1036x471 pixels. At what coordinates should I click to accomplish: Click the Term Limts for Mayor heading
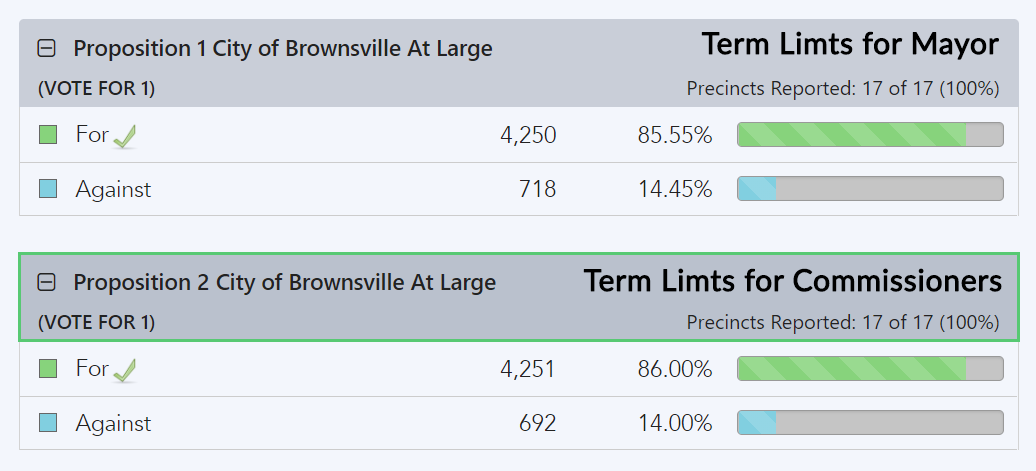click(x=850, y=45)
